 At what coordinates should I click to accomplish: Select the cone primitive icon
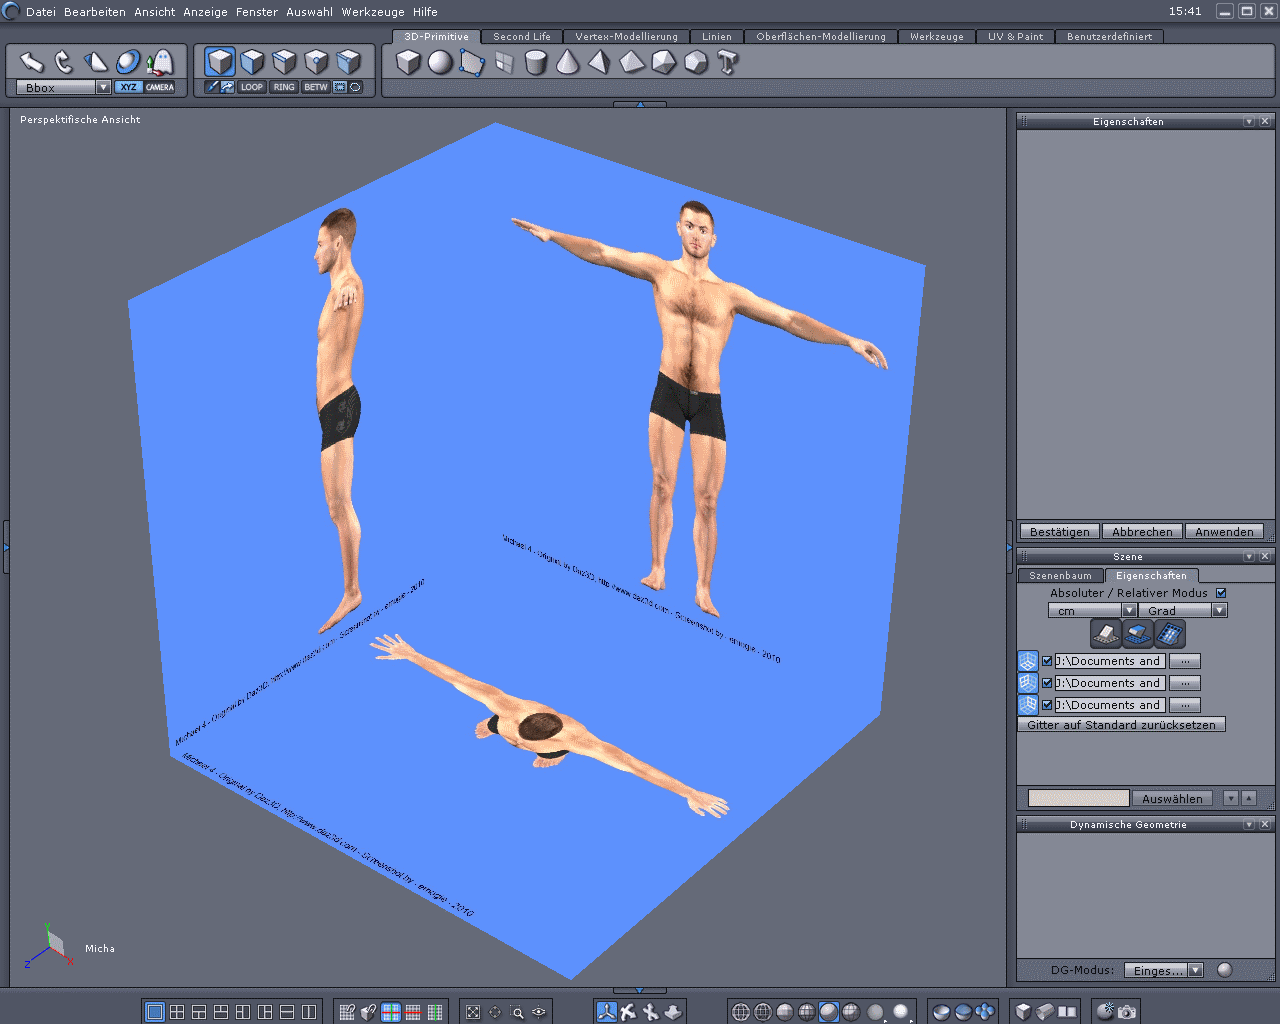[568, 63]
